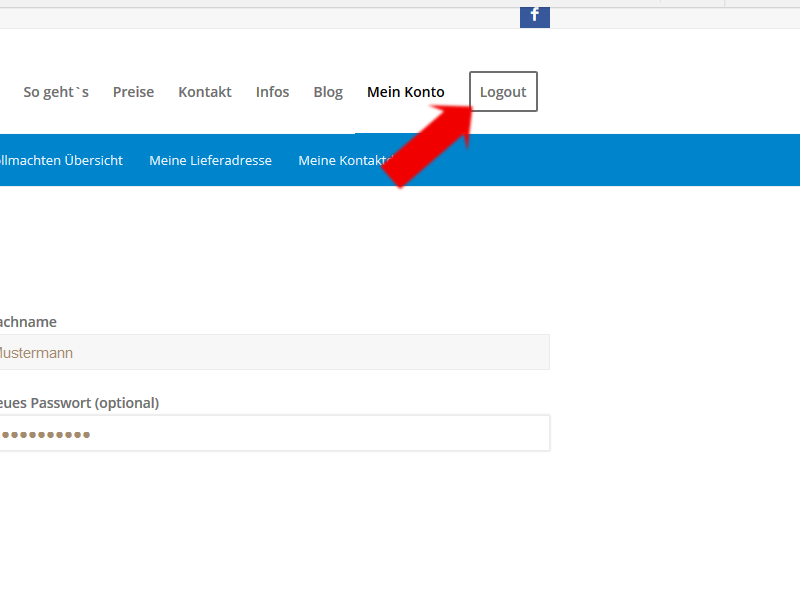Select Infos in the main navigation
This screenshot has height=600, width=800.
point(272,92)
